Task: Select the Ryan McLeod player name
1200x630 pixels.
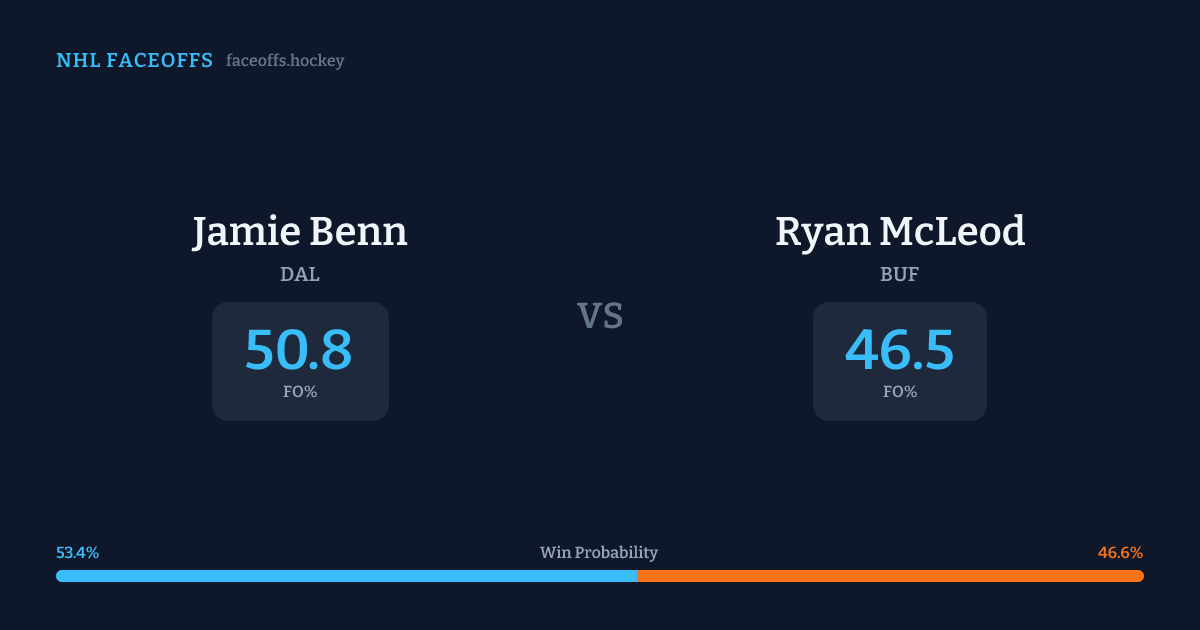Action: coord(900,232)
